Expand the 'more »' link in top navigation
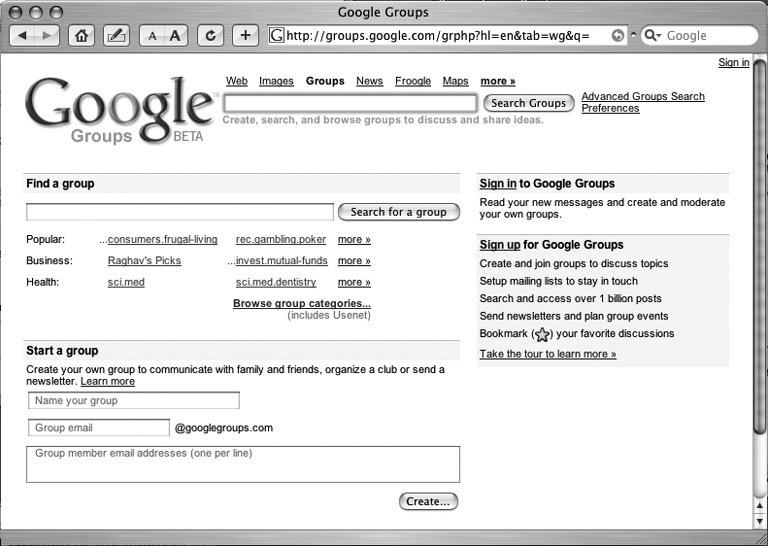Viewport: 768px width, 546px height. (x=497, y=81)
